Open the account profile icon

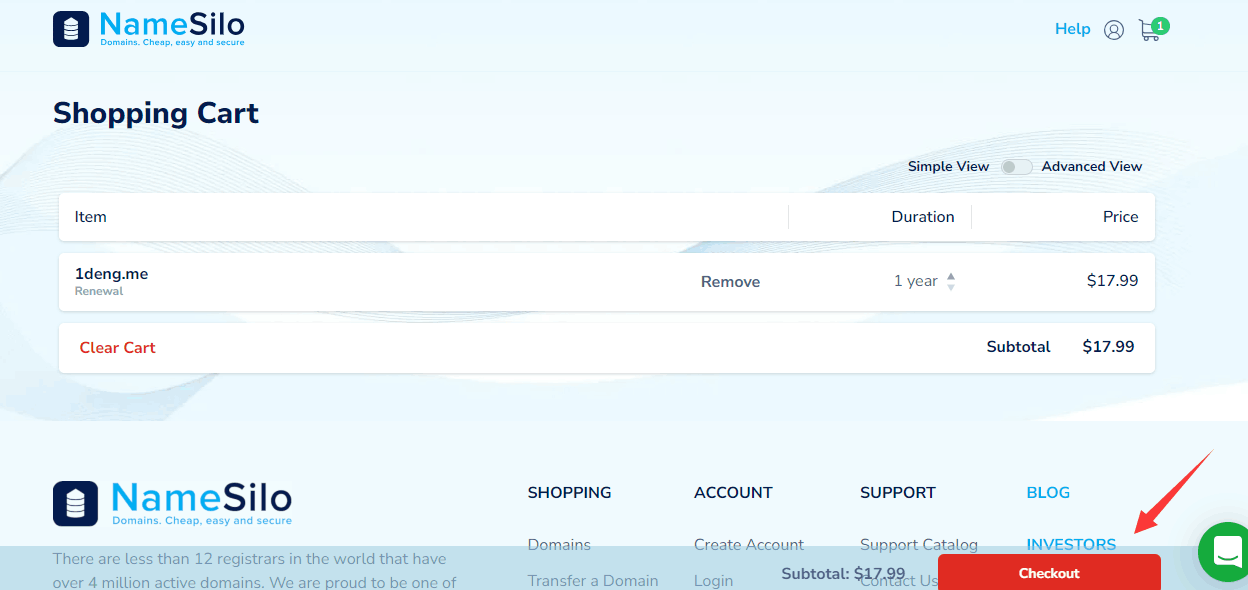click(x=1114, y=29)
